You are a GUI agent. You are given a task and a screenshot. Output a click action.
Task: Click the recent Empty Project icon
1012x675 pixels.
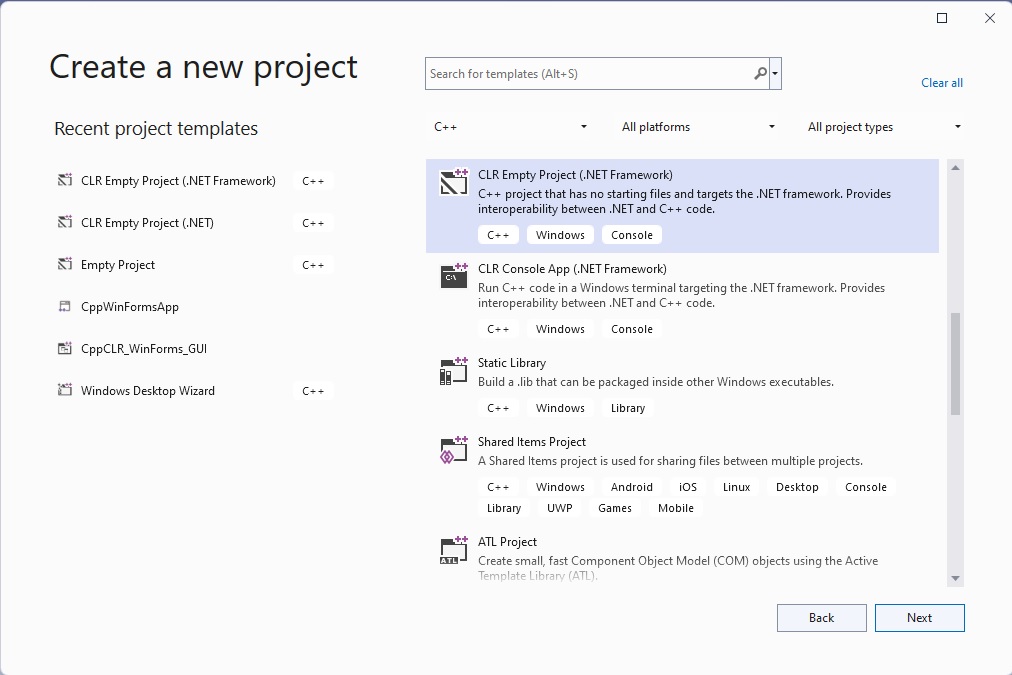[x=65, y=264]
